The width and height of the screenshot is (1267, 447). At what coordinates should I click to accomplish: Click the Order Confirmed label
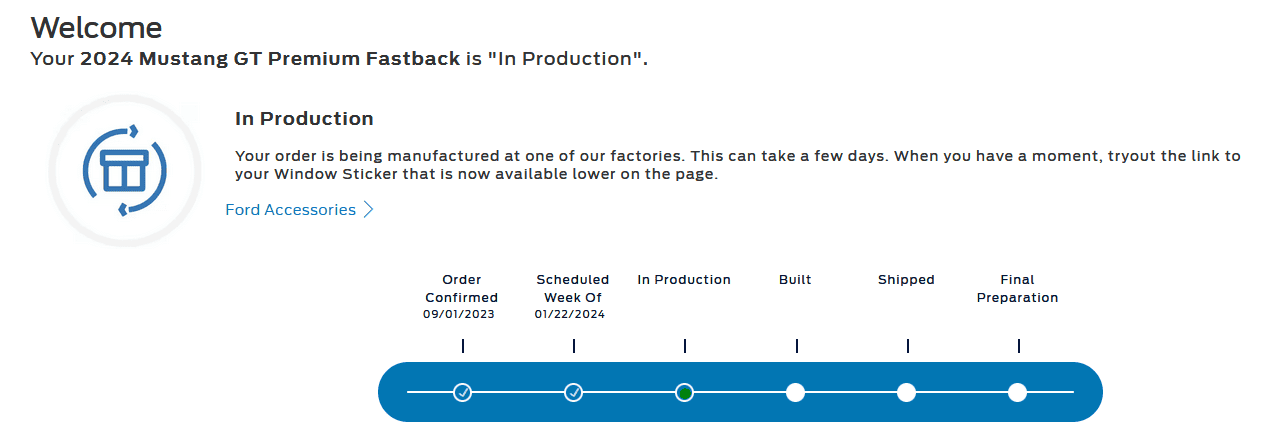click(461, 289)
